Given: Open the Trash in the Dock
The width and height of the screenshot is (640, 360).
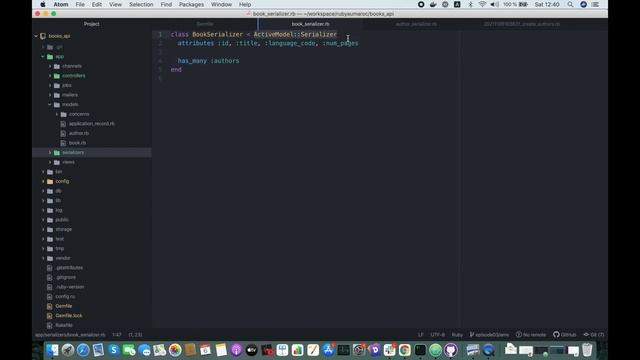Looking at the screenshot, I should [x=587, y=350].
